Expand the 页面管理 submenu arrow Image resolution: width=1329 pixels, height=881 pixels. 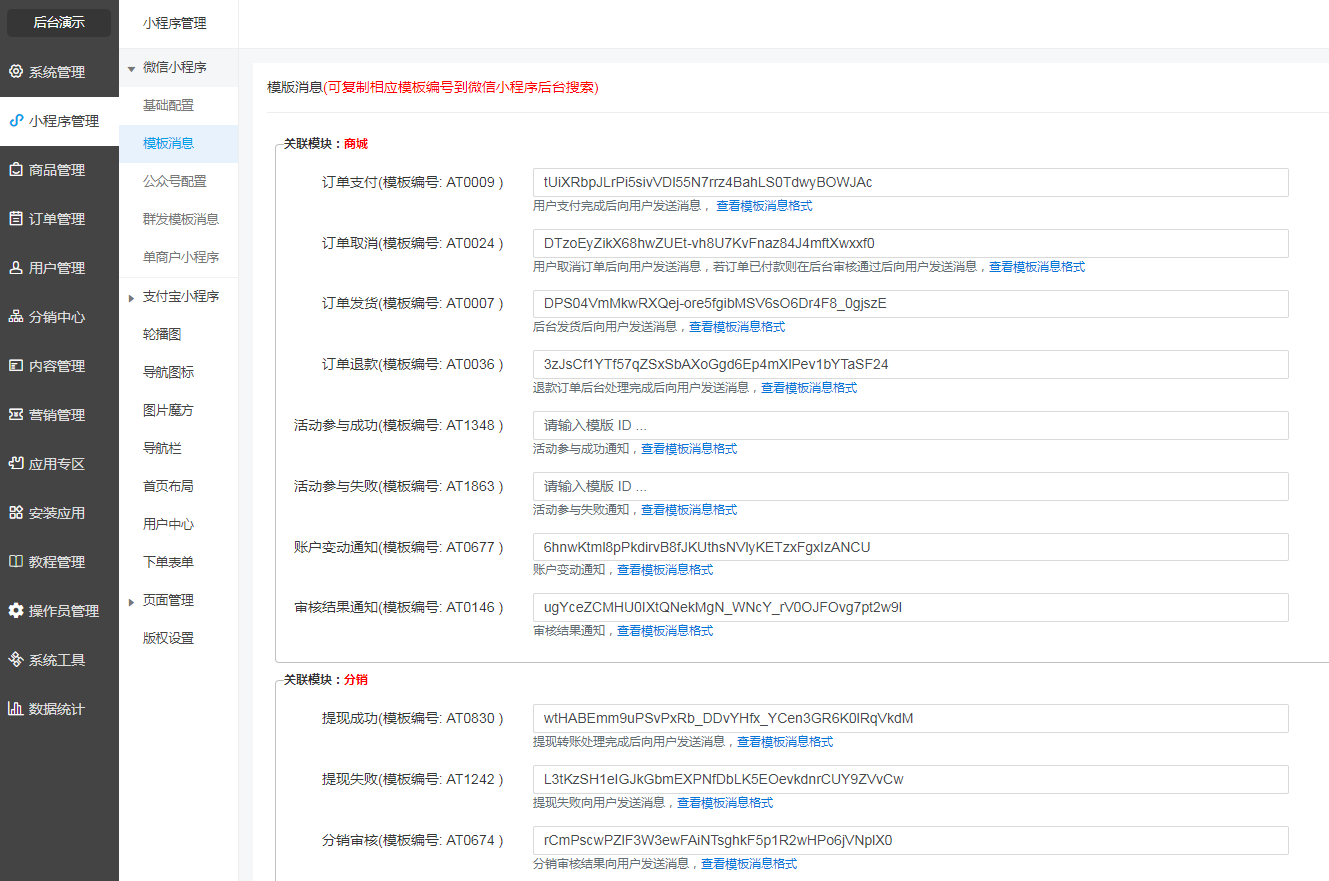coord(131,601)
